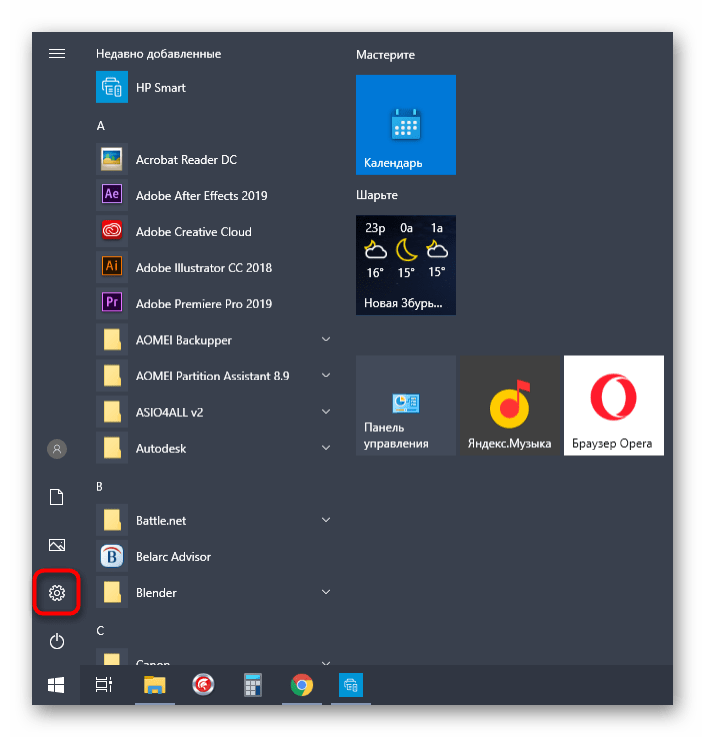705x737 pixels.
Task: Open the Control Panel tile
Action: pyautogui.click(x=405, y=405)
